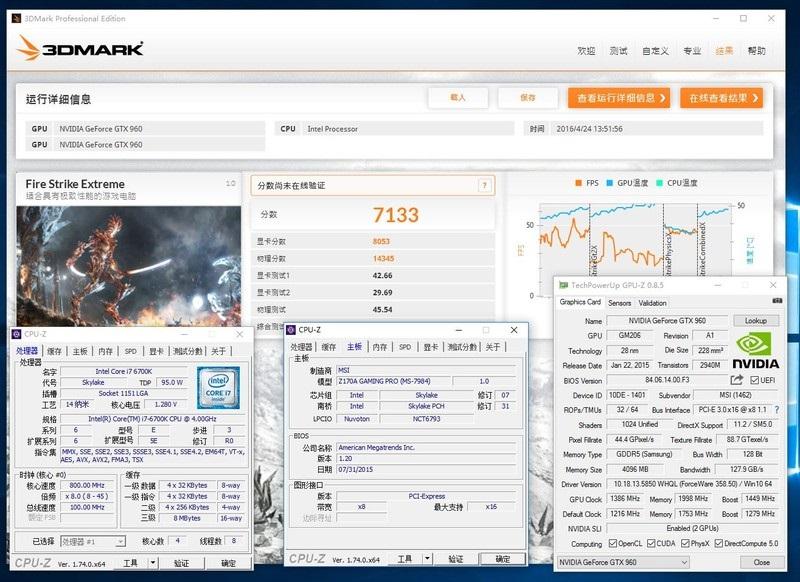This screenshot has width=800, height=582.
Task: Click the GPU-Z title bar app icon
Action: [563, 285]
